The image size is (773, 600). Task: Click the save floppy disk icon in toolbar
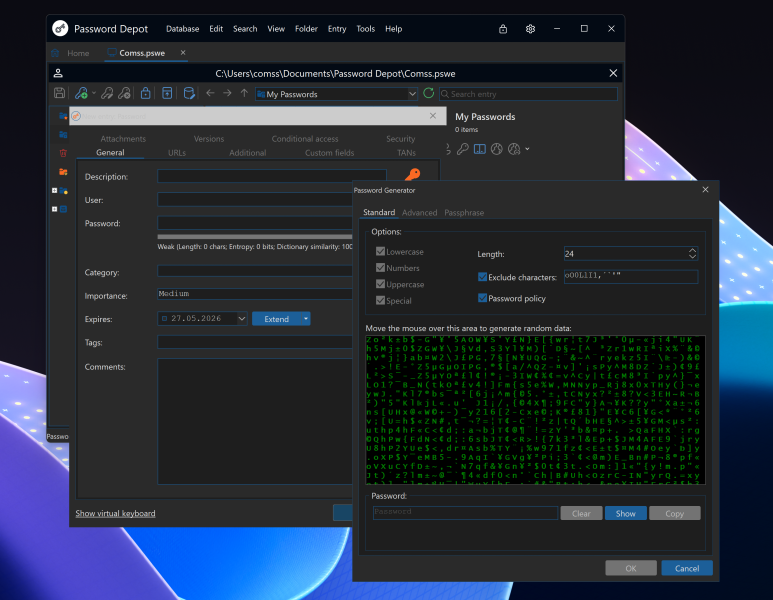pos(60,93)
